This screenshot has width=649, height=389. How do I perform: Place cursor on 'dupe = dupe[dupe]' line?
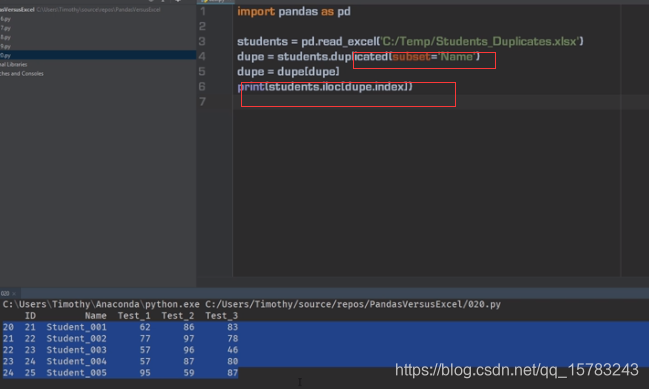pyautogui.click(x=288, y=72)
